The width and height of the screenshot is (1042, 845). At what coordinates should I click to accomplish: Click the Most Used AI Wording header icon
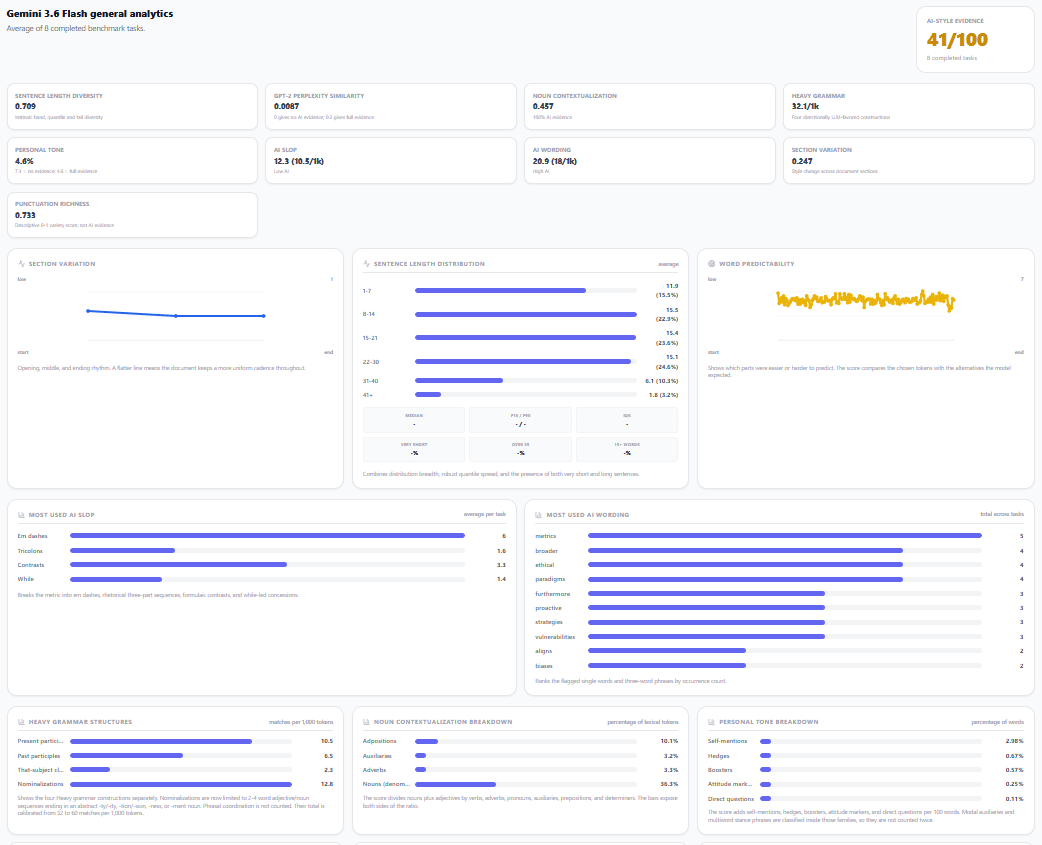[x=539, y=515]
